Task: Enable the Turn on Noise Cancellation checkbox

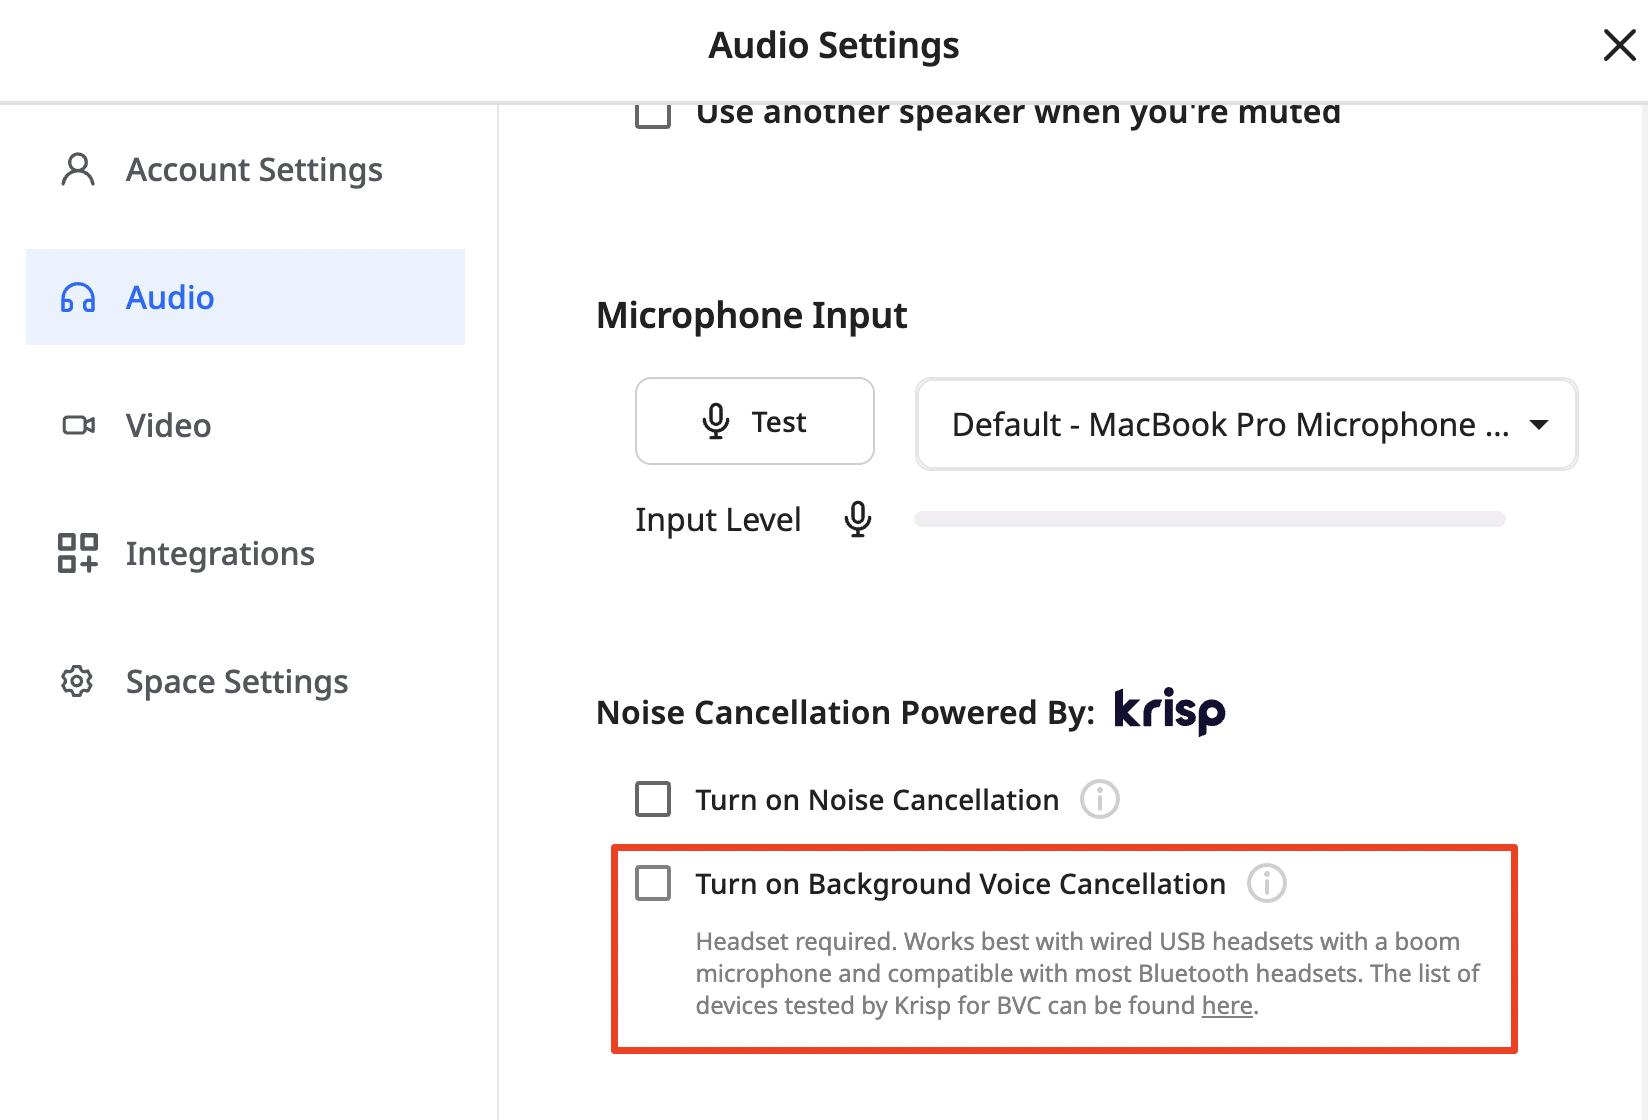Action: click(x=653, y=799)
